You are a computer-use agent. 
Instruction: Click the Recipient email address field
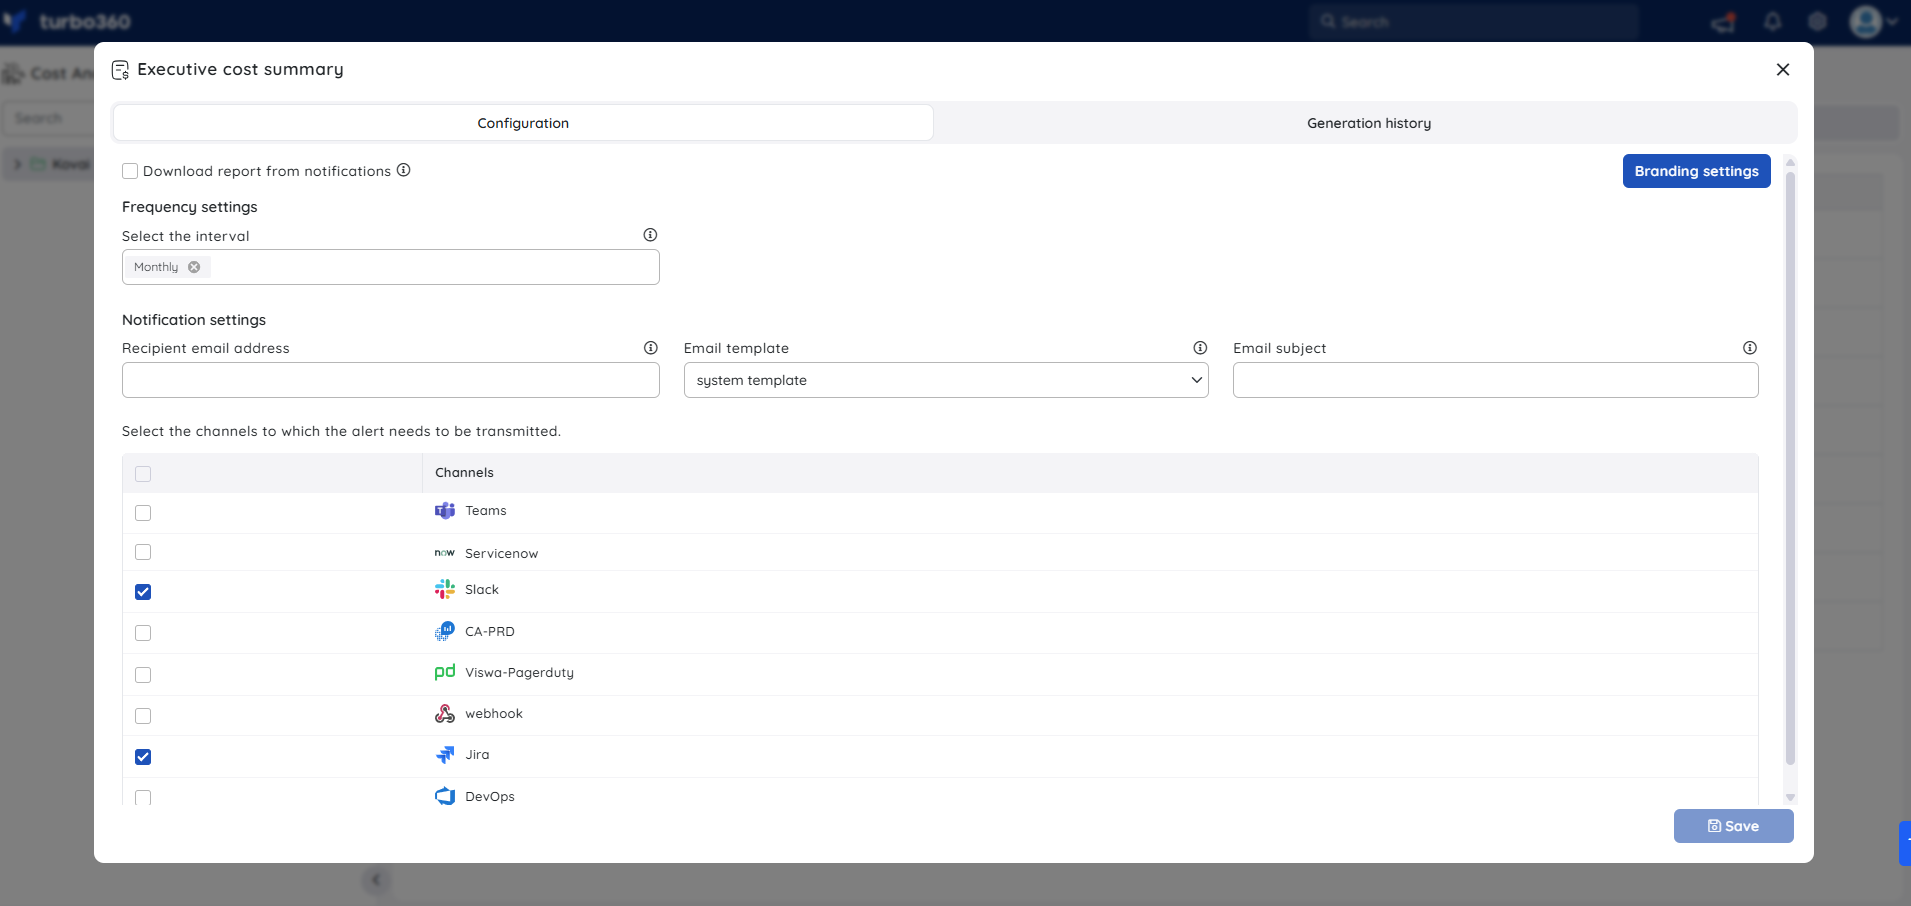391,380
